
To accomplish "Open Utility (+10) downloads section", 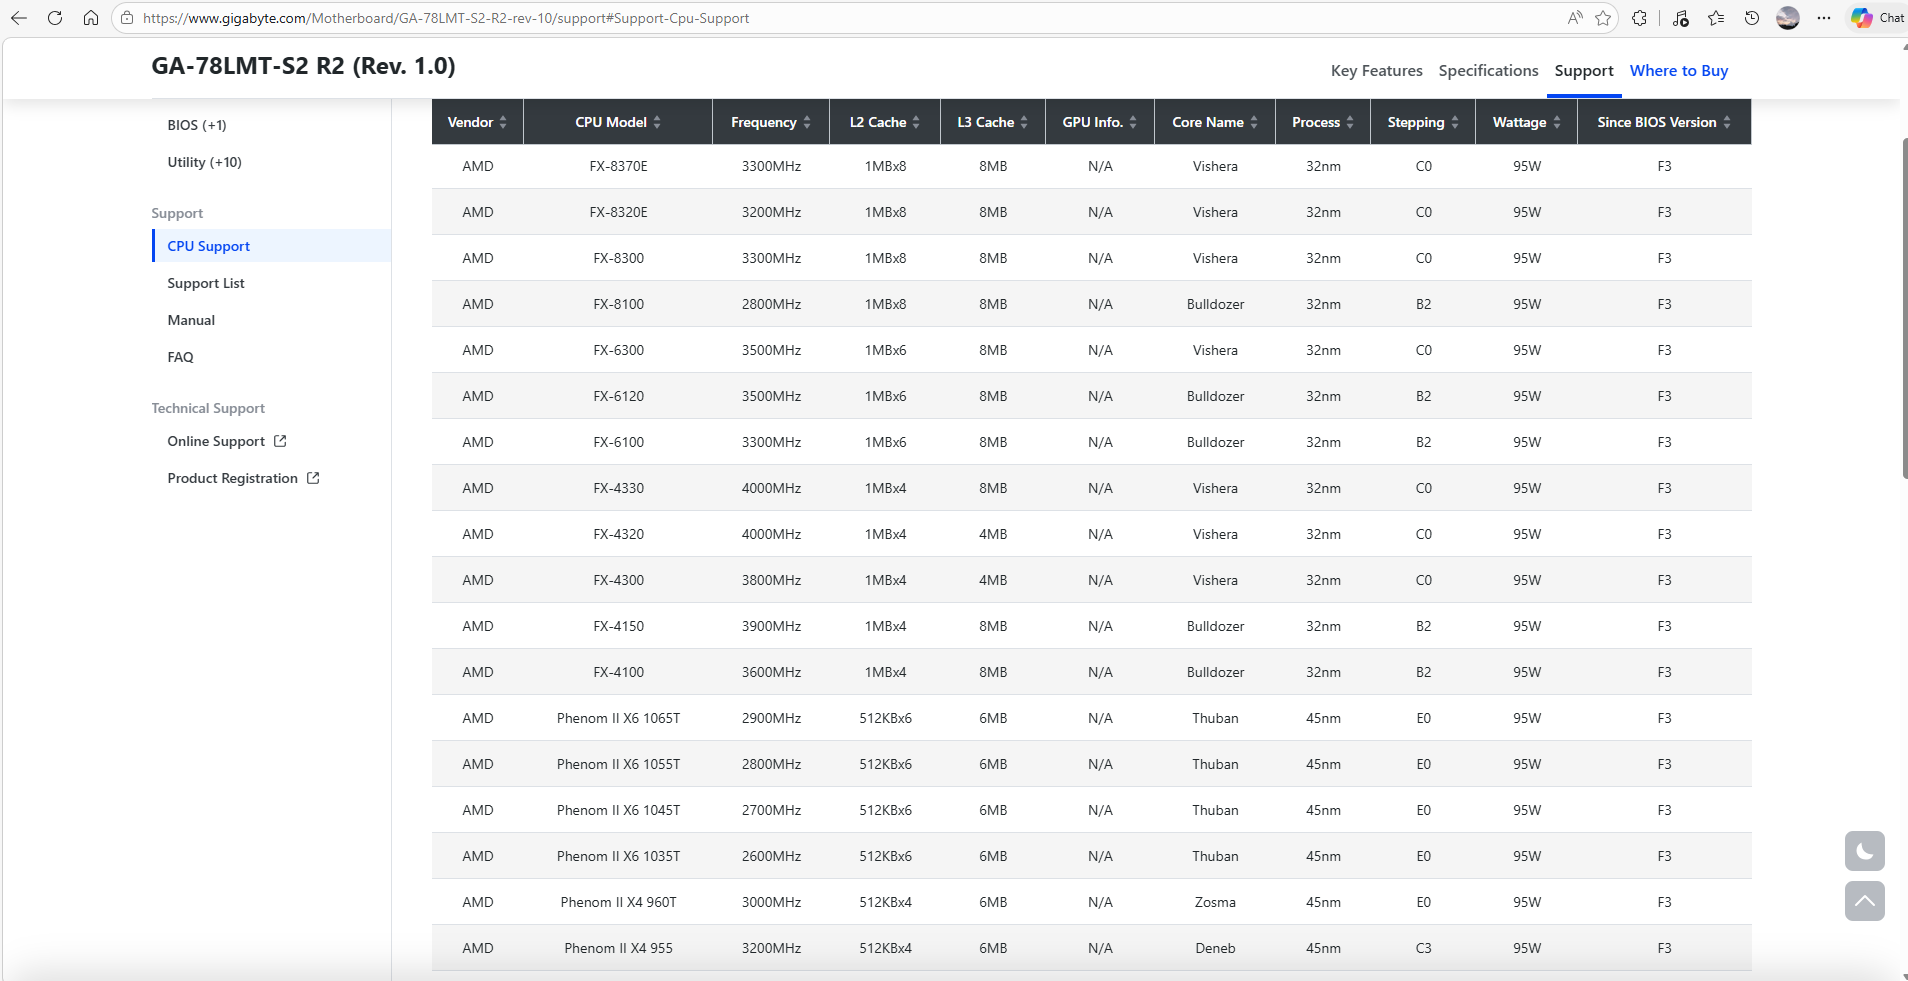I will pos(204,162).
